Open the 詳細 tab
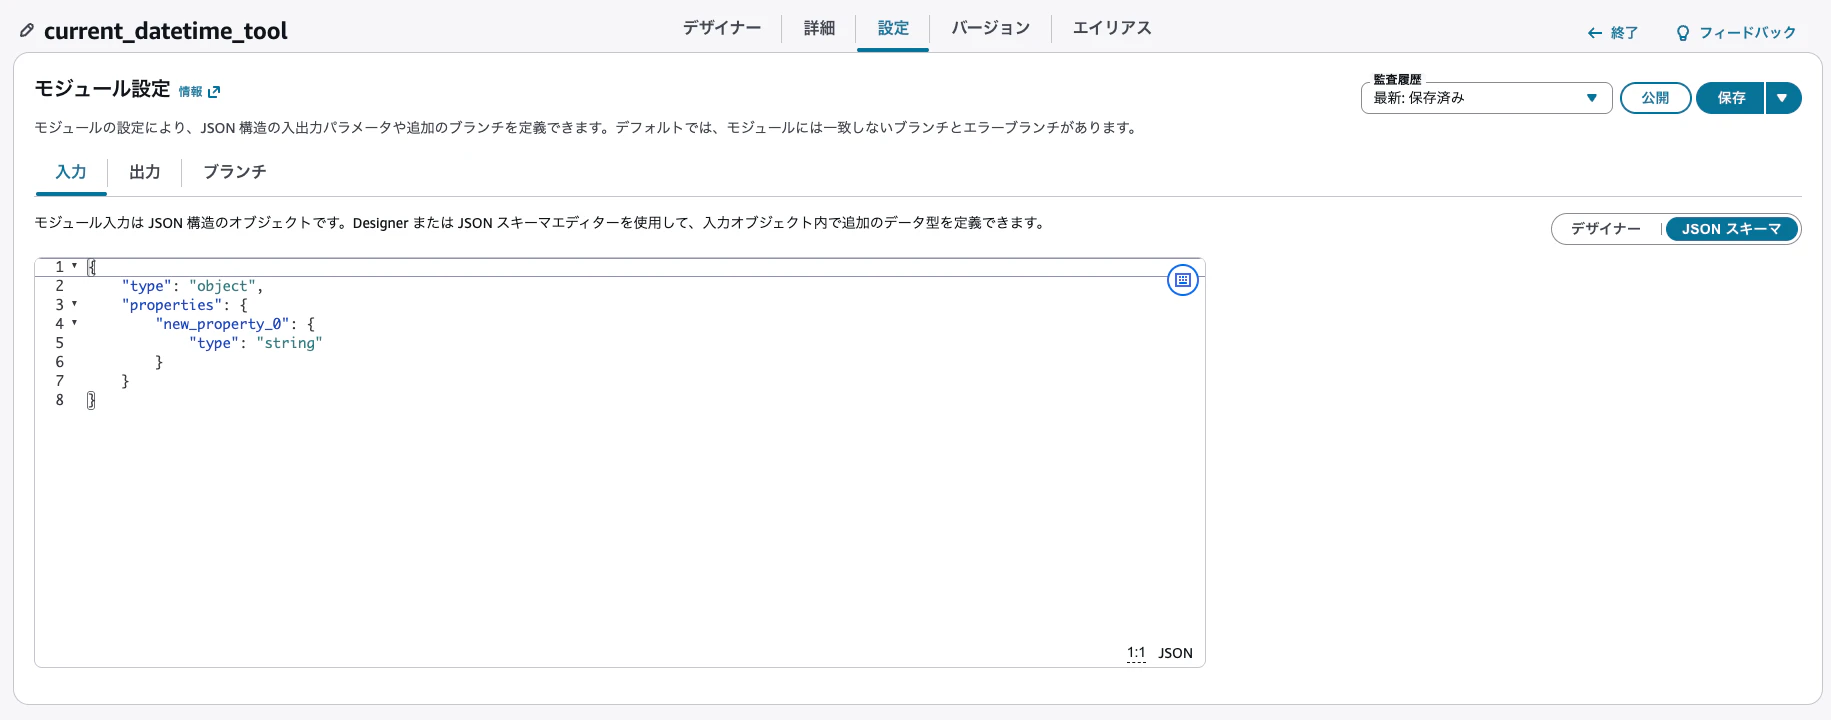Viewport: 1831px width, 720px height. pos(819,28)
